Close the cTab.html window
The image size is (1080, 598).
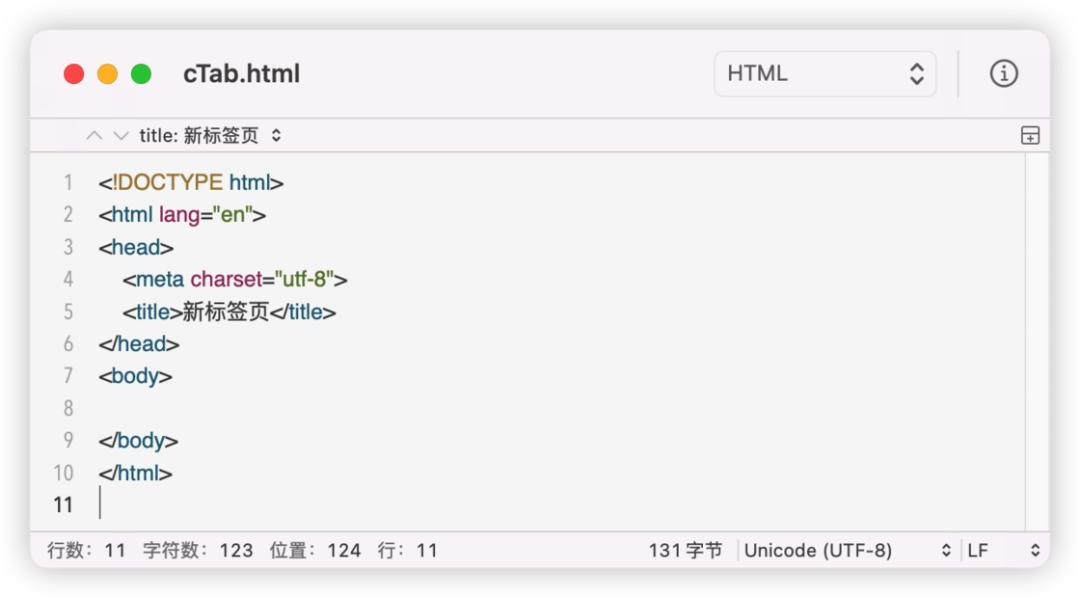click(74, 74)
